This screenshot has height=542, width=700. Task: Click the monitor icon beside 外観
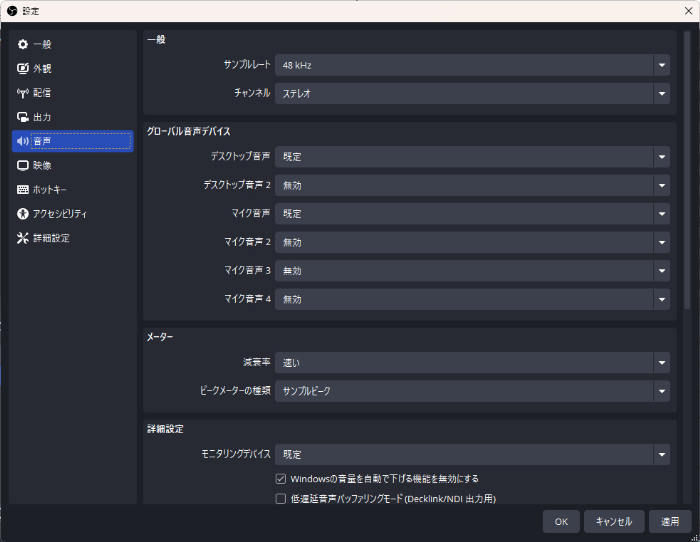point(23,69)
